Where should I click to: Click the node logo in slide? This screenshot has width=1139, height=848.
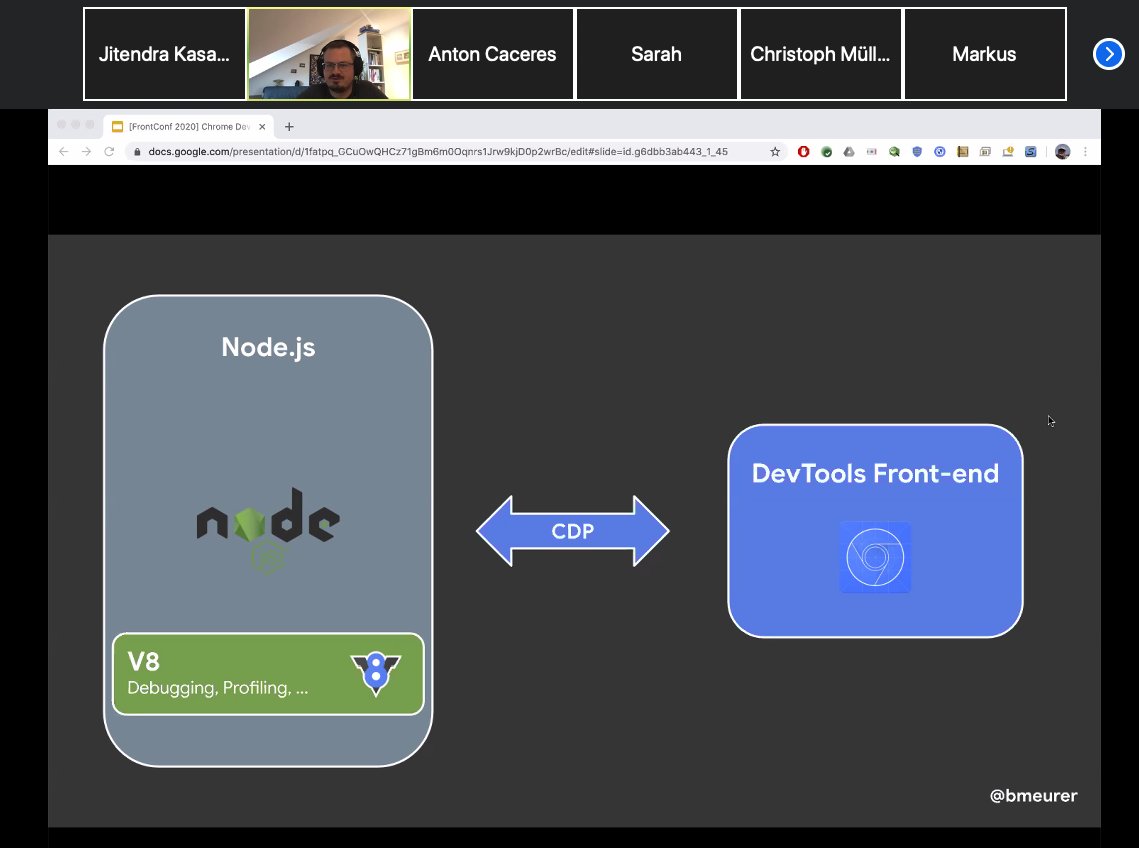tap(268, 529)
